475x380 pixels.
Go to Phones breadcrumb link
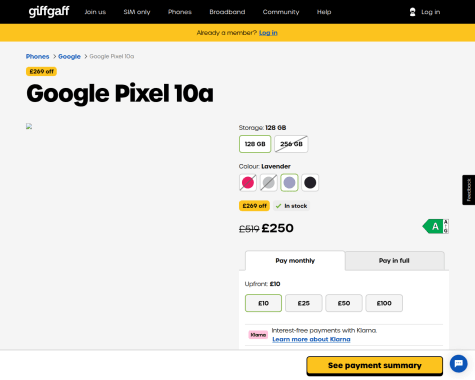click(x=37, y=56)
